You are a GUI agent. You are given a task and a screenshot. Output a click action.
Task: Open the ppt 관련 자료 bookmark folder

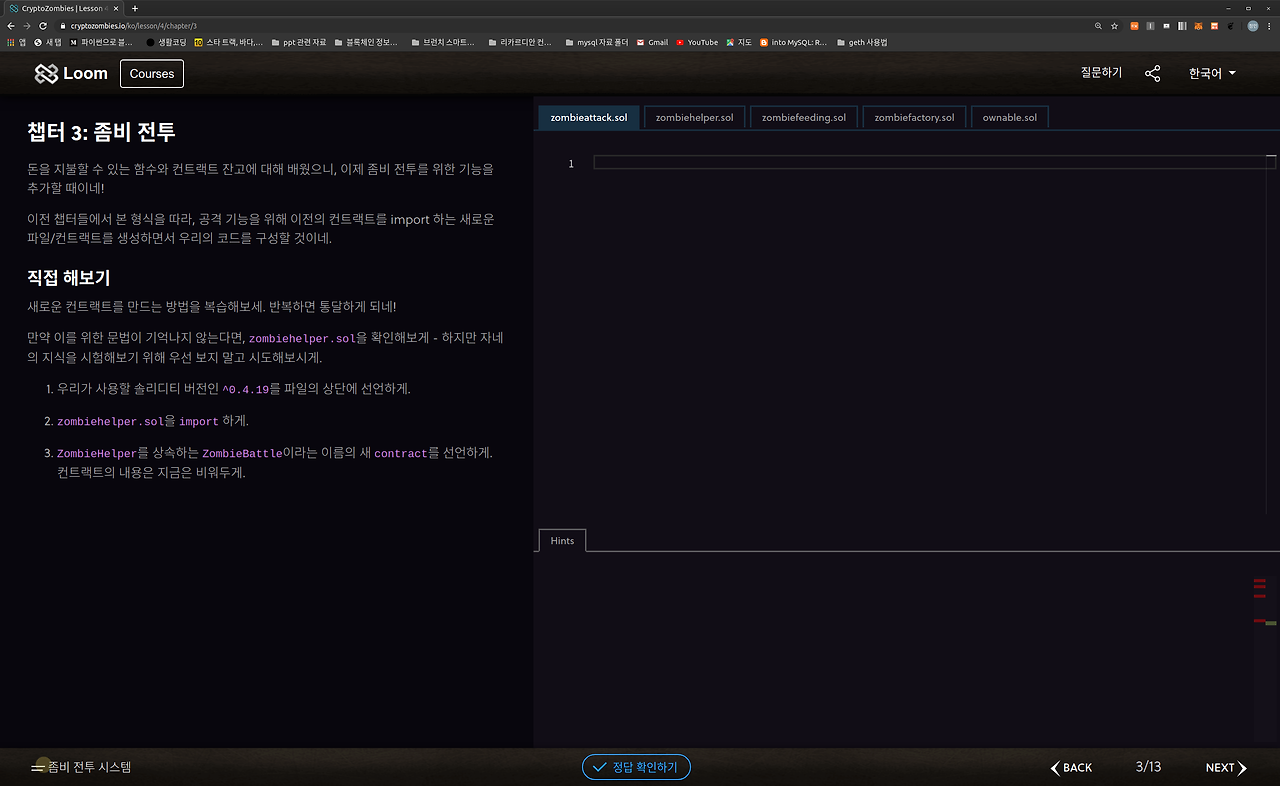click(x=299, y=42)
